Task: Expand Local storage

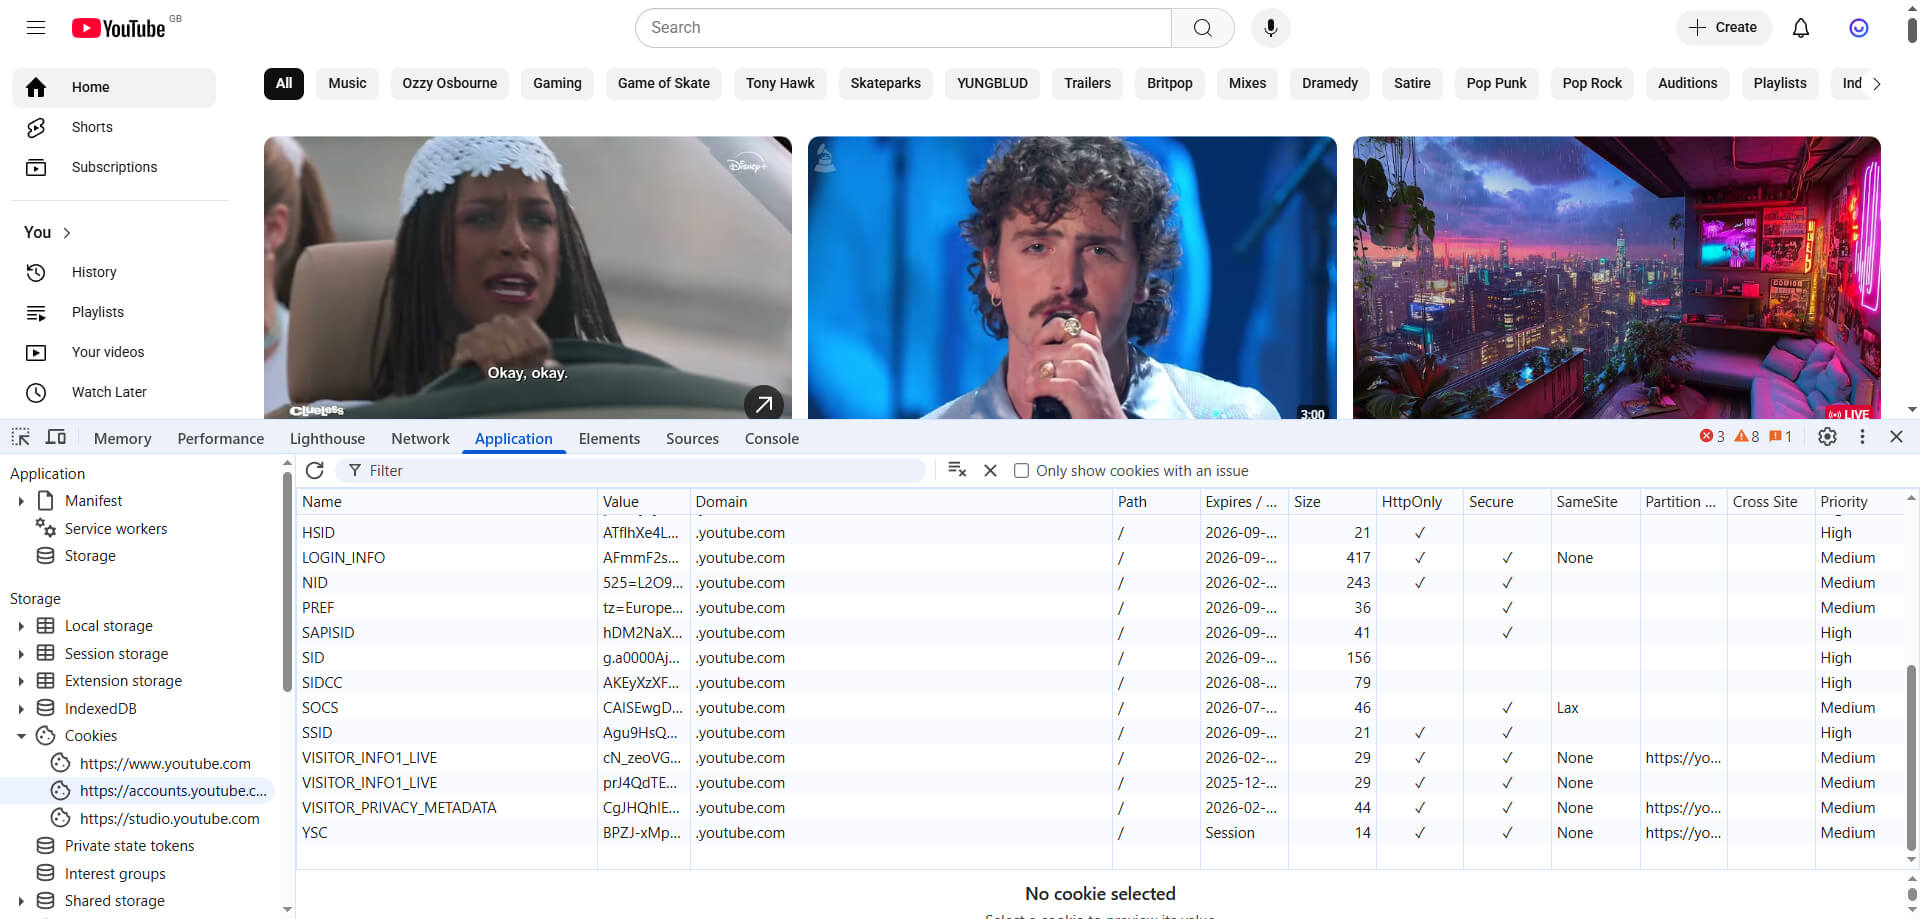Action: 21,626
